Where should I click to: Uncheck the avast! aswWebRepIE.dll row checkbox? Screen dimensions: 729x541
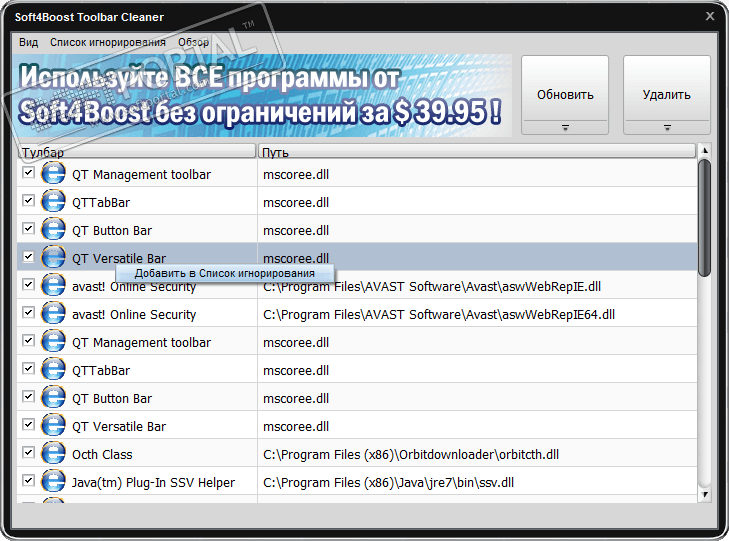[x=28, y=284]
